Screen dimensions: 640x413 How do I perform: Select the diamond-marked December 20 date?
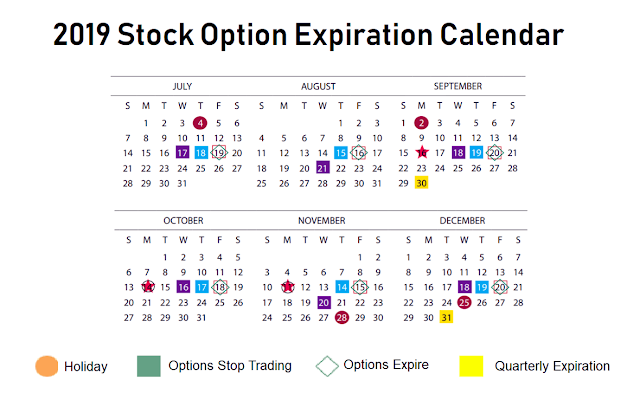coord(500,287)
